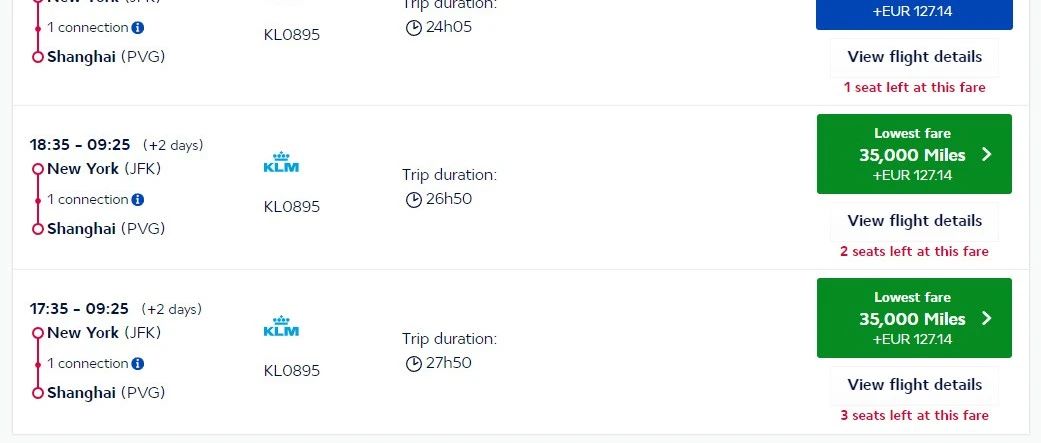The image size is (1041, 443).
Task: Select 35,000 Miles fare for 17:35 departure
Action: (914, 318)
